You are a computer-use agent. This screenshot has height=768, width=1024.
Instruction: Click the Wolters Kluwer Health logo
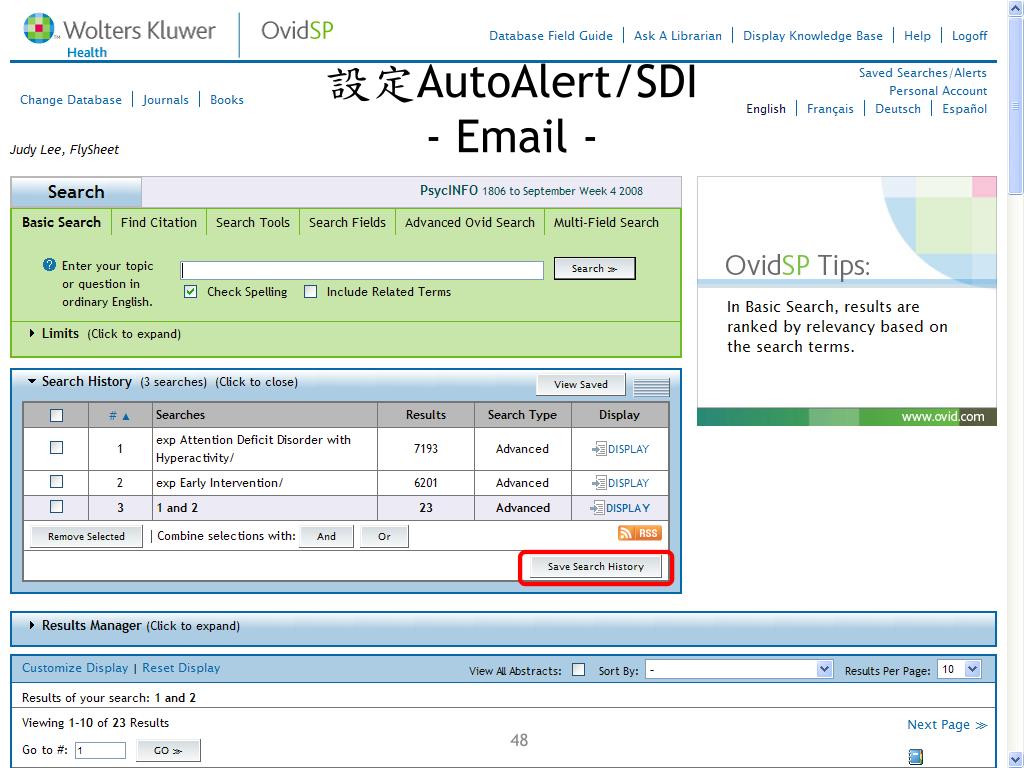(x=120, y=35)
